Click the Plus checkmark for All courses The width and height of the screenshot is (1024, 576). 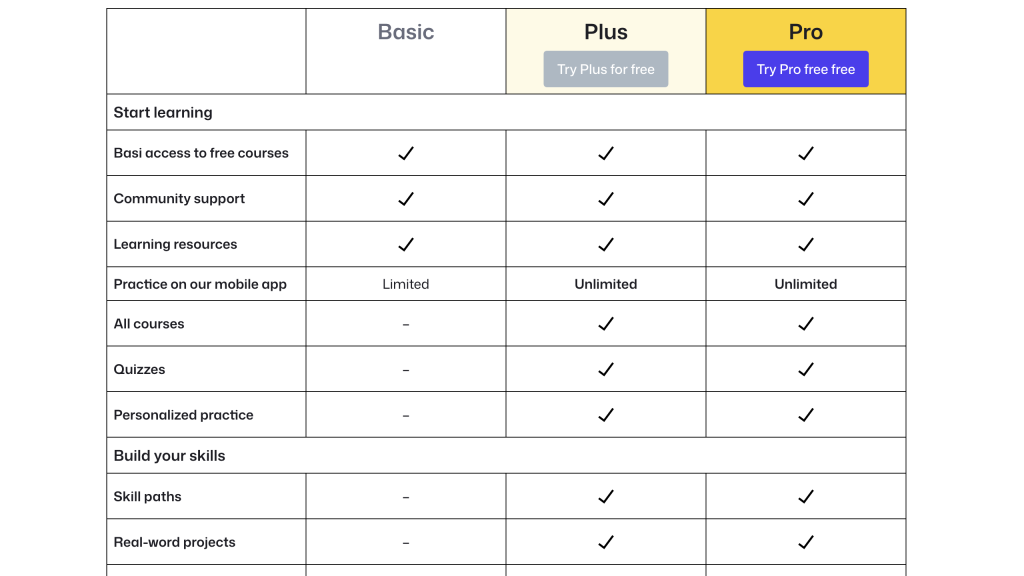[x=605, y=323]
